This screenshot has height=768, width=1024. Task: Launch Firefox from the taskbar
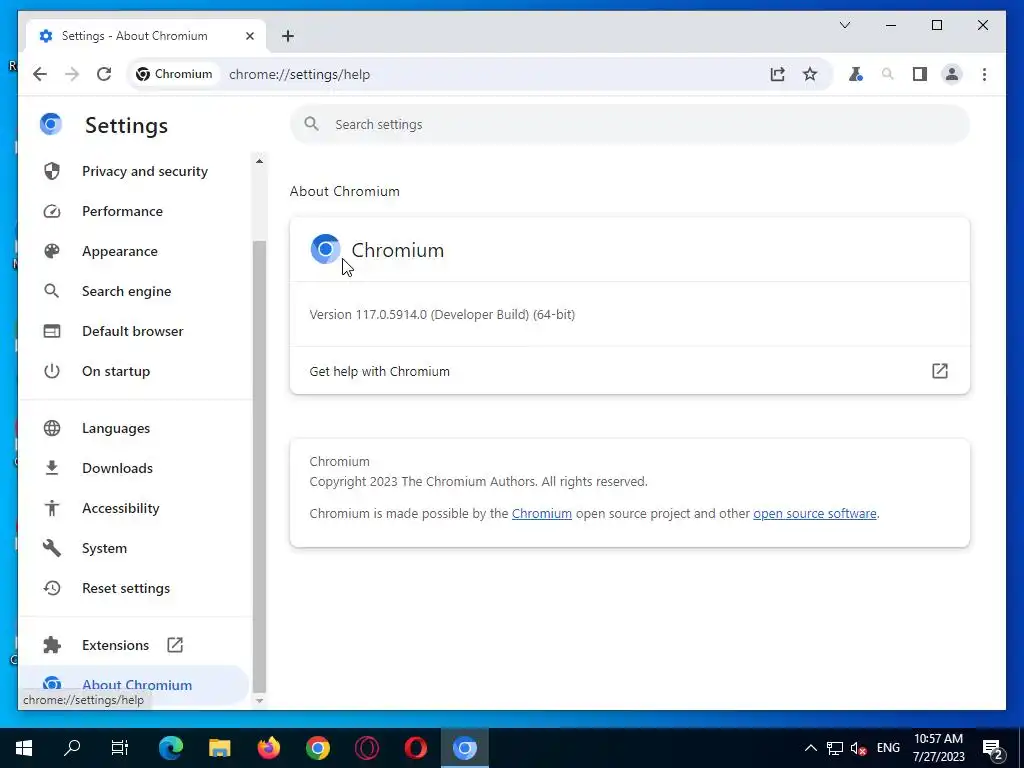pyautogui.click(x=268, y=748)
